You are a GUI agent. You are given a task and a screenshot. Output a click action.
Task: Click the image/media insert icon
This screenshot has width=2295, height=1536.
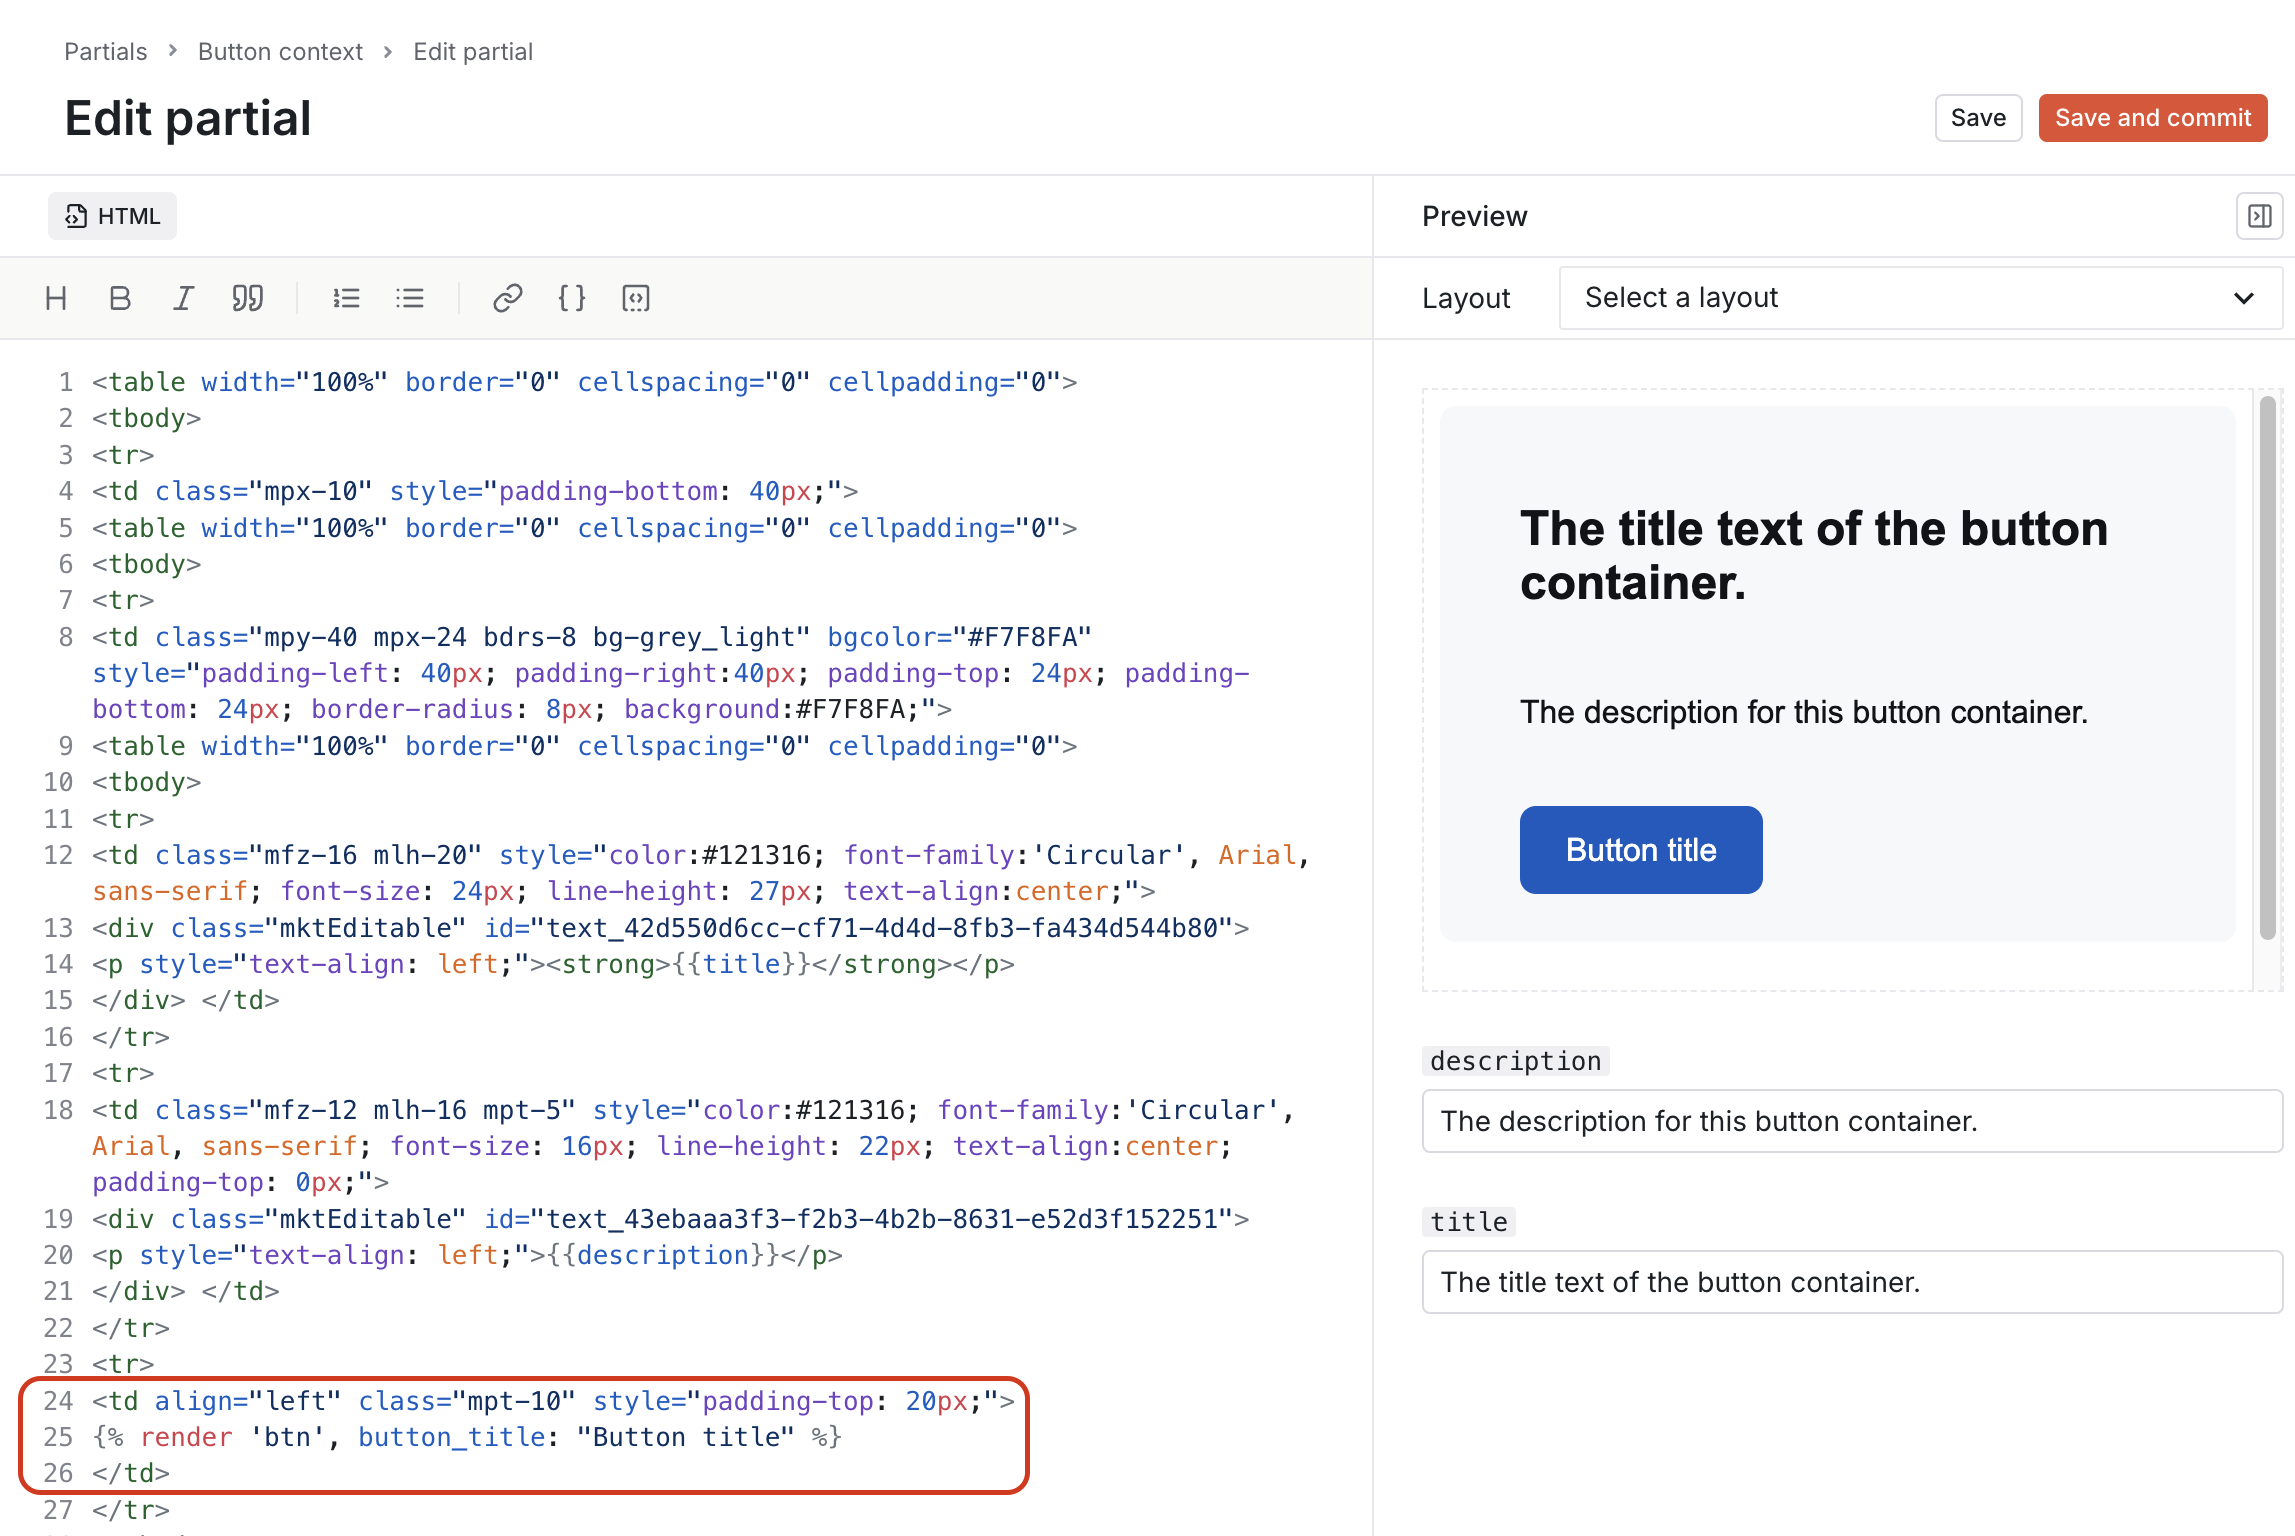tap(634, 295)
